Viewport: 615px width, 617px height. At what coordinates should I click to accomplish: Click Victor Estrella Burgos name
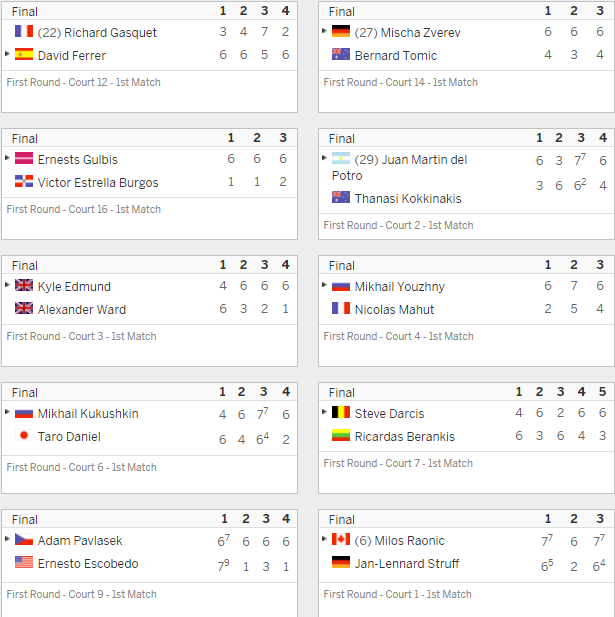coord(98,183)
